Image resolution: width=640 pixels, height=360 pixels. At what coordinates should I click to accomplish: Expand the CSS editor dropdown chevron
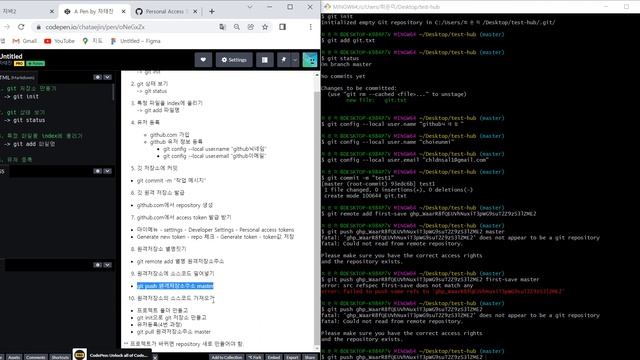coord(107,171)
